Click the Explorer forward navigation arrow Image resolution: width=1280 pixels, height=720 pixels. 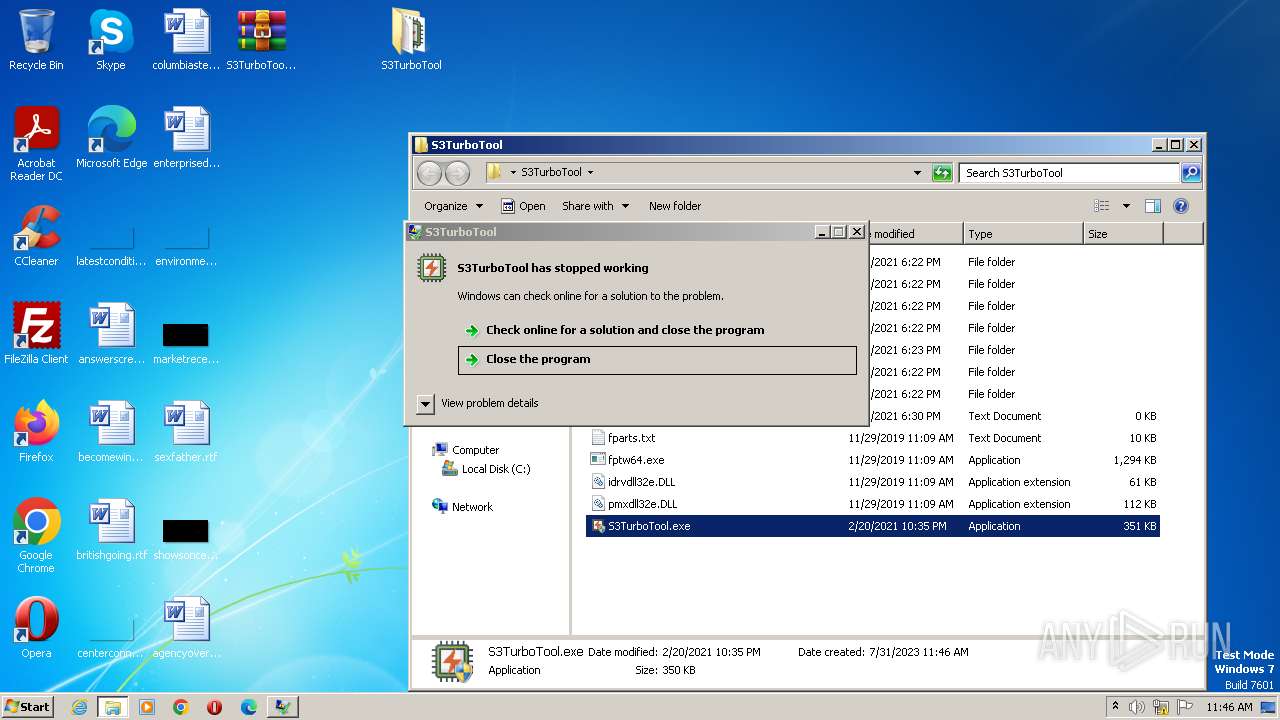point(457,173)
